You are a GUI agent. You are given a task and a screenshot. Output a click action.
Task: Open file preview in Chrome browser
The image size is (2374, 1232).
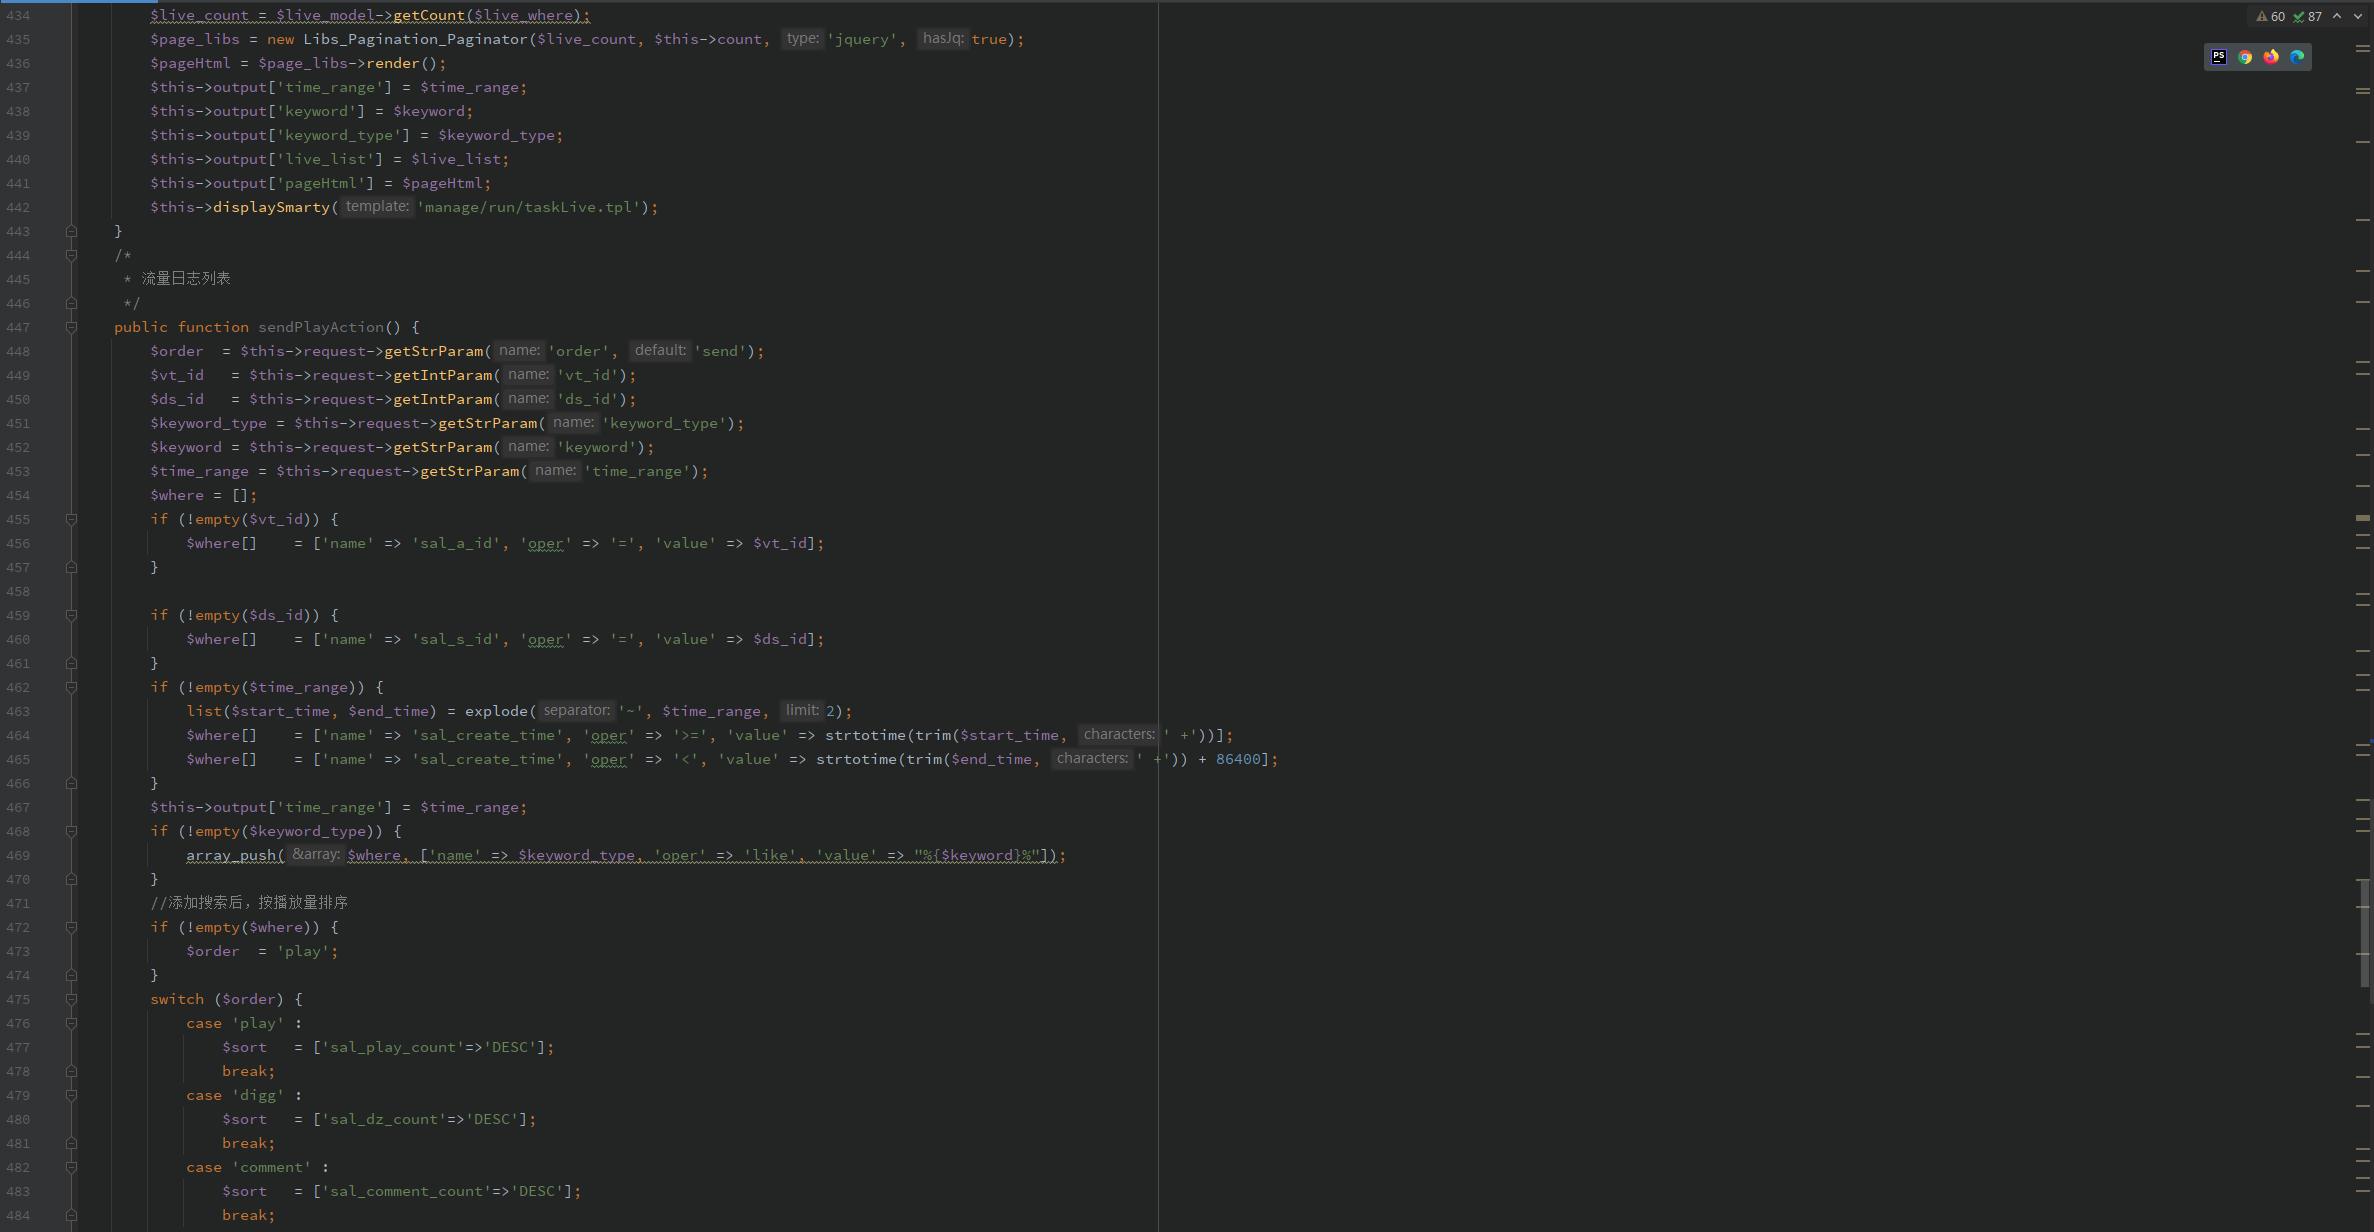tap(2244, 57)
